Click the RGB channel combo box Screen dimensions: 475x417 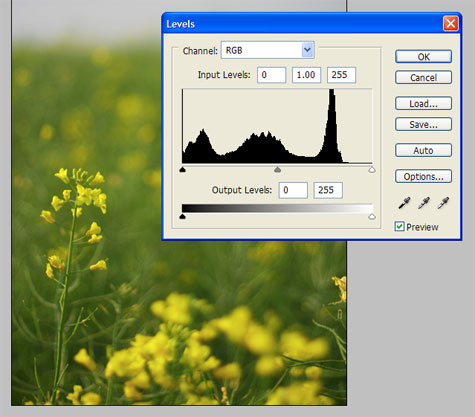coord(268,50)
